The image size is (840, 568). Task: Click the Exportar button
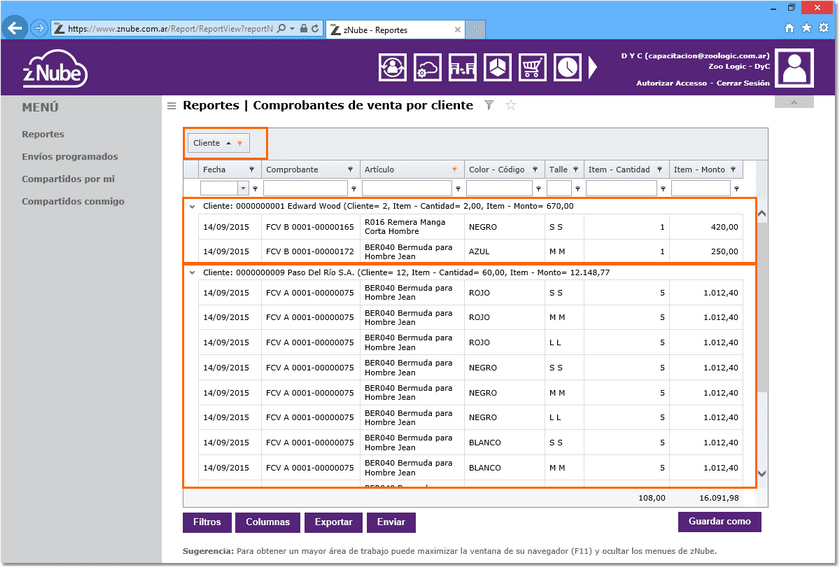333,522
